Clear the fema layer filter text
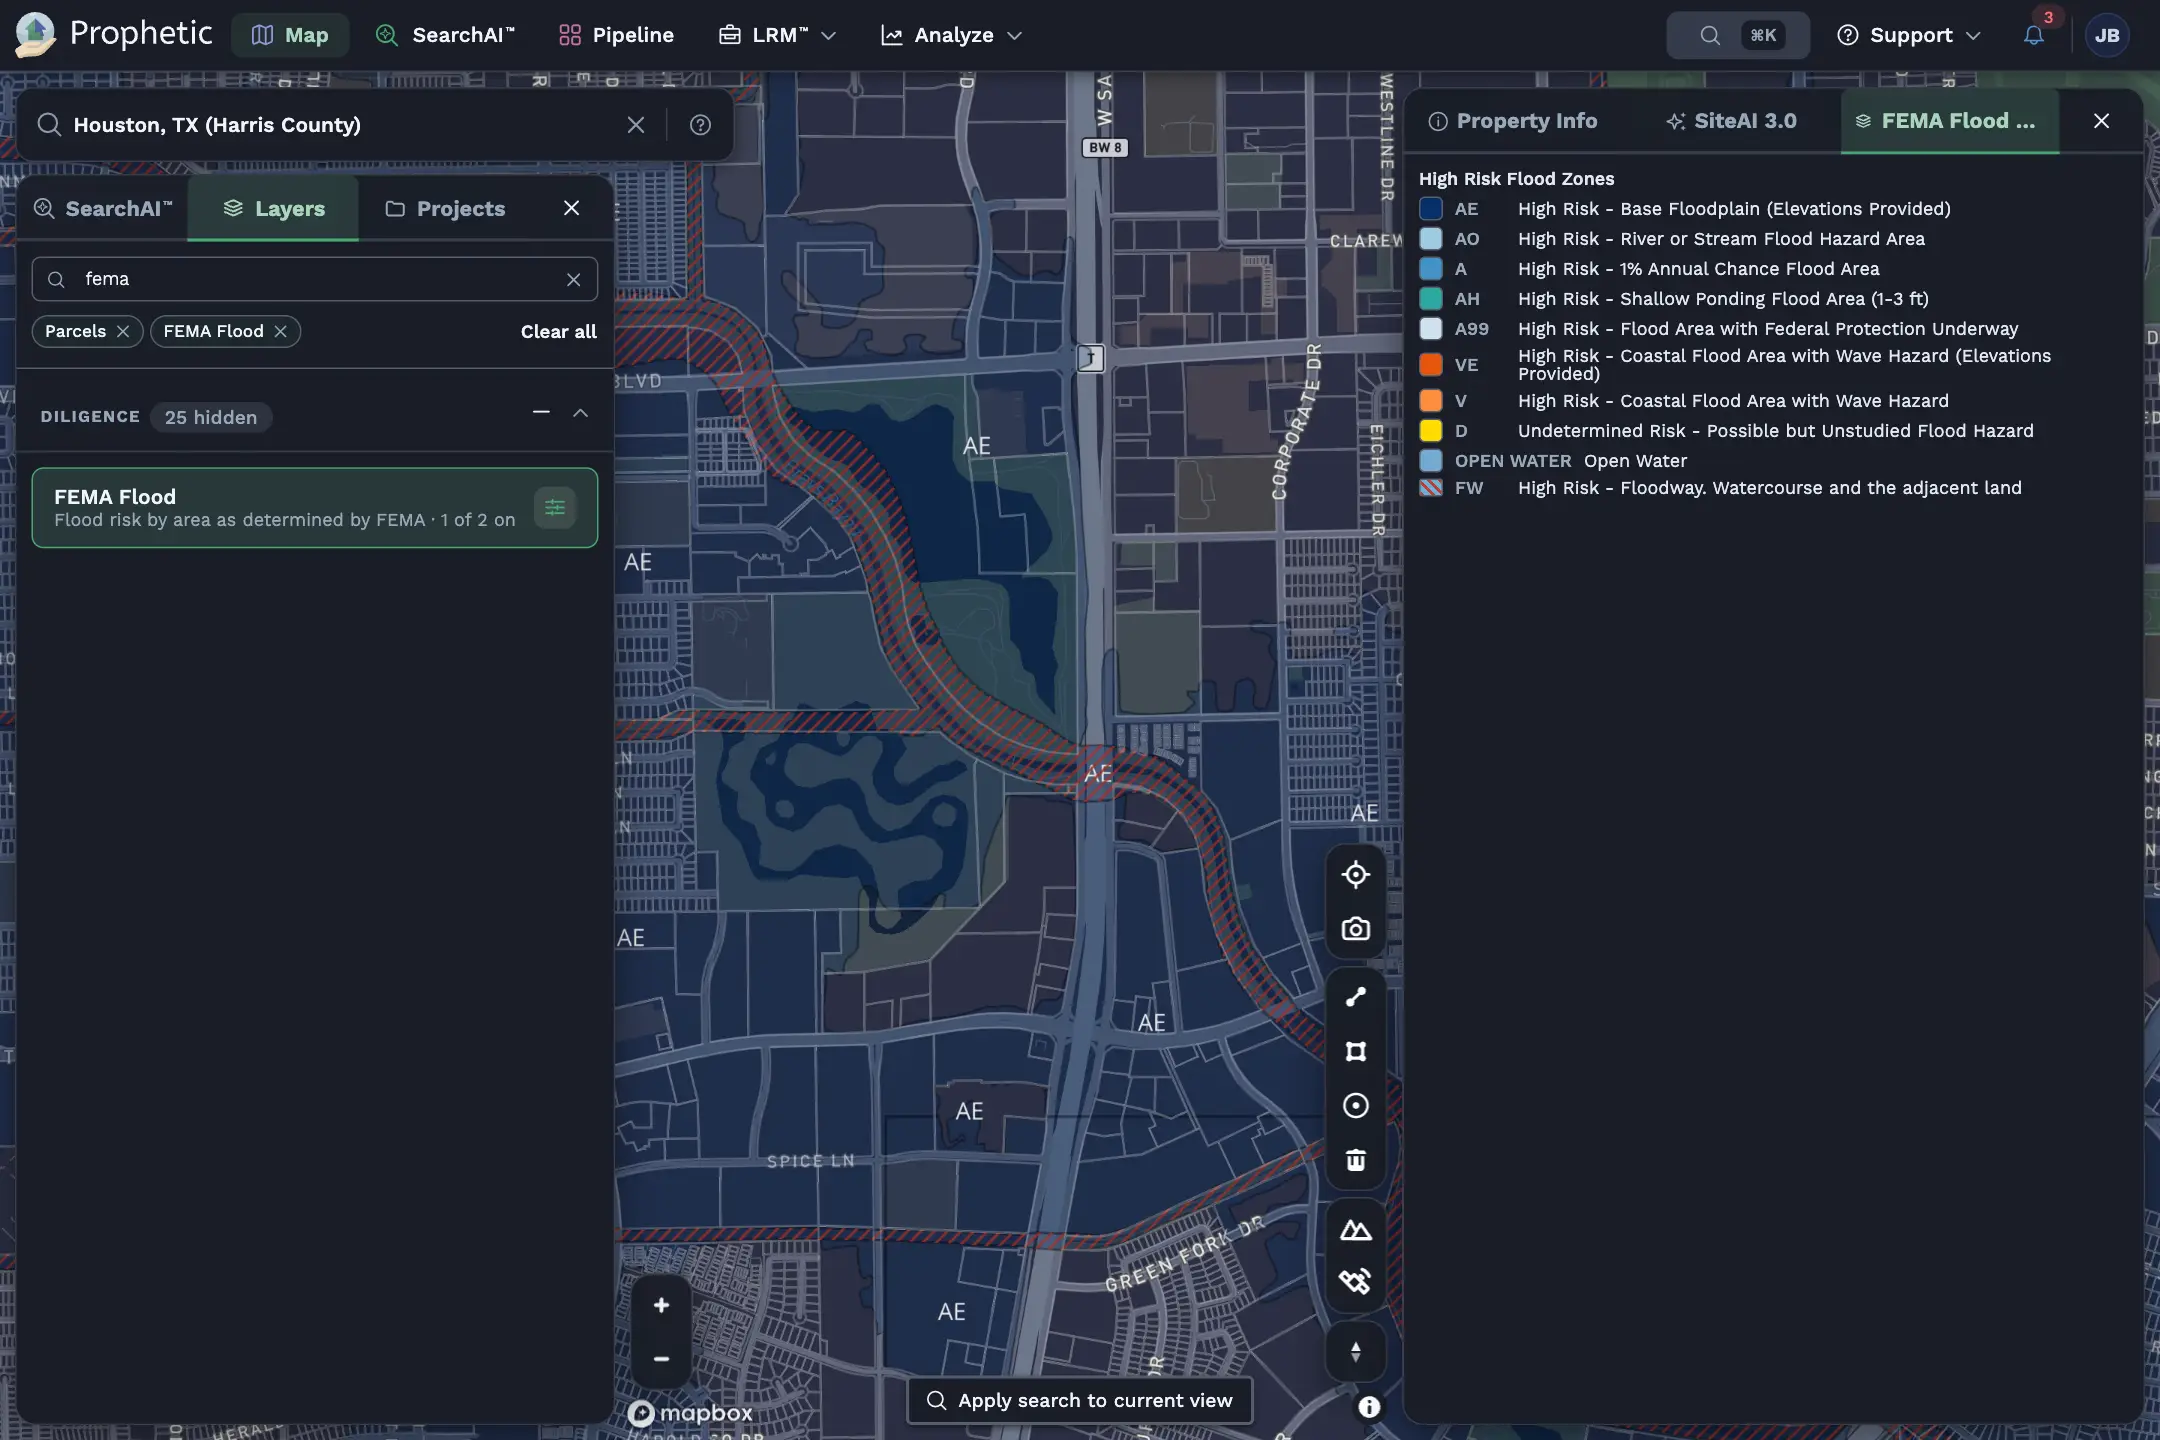 (573, 279)
